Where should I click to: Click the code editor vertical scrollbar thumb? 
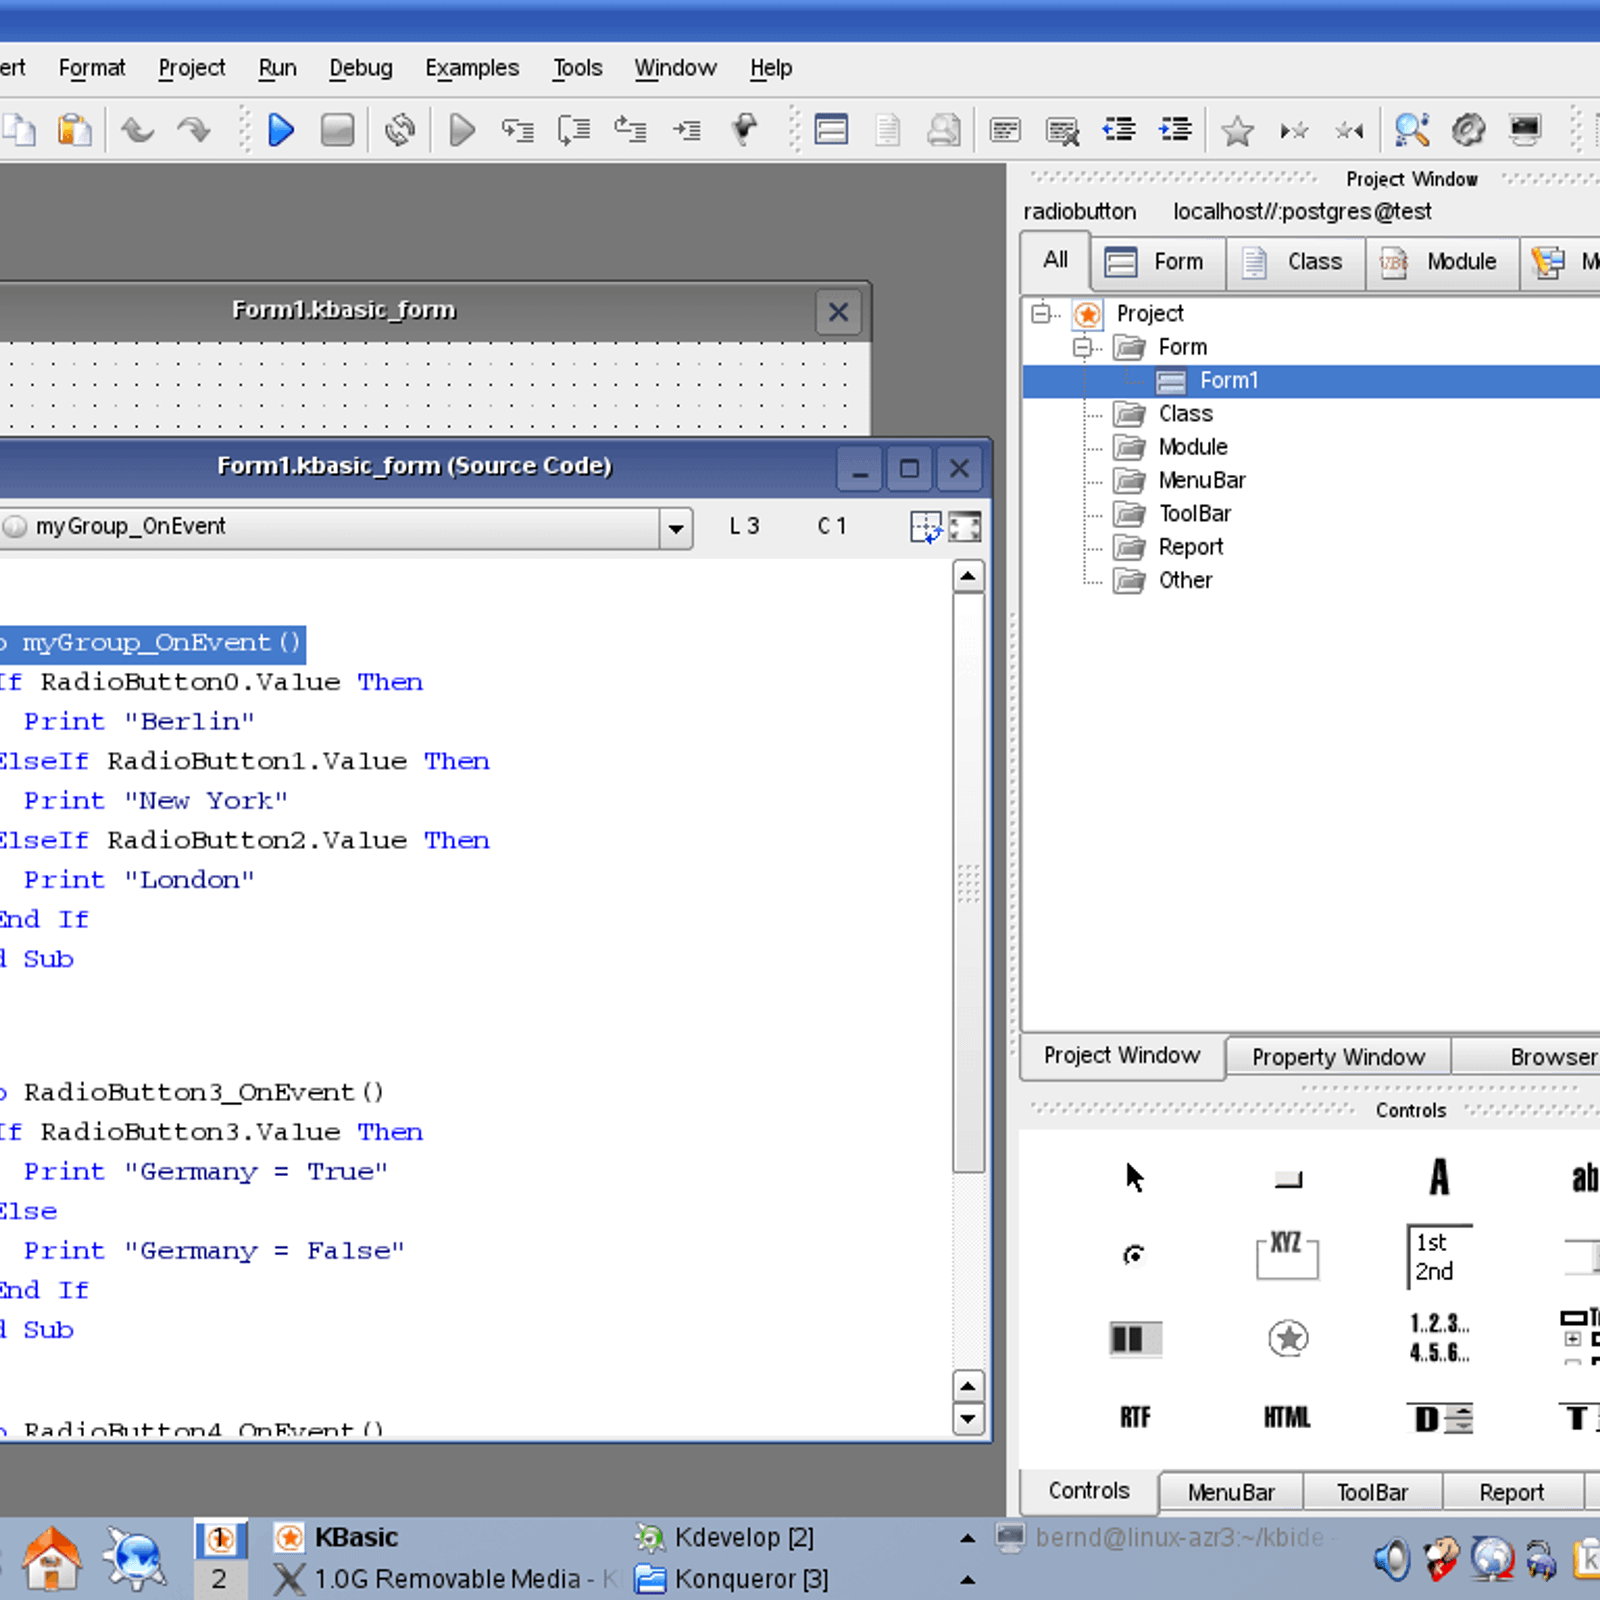[x=968, y=882]
